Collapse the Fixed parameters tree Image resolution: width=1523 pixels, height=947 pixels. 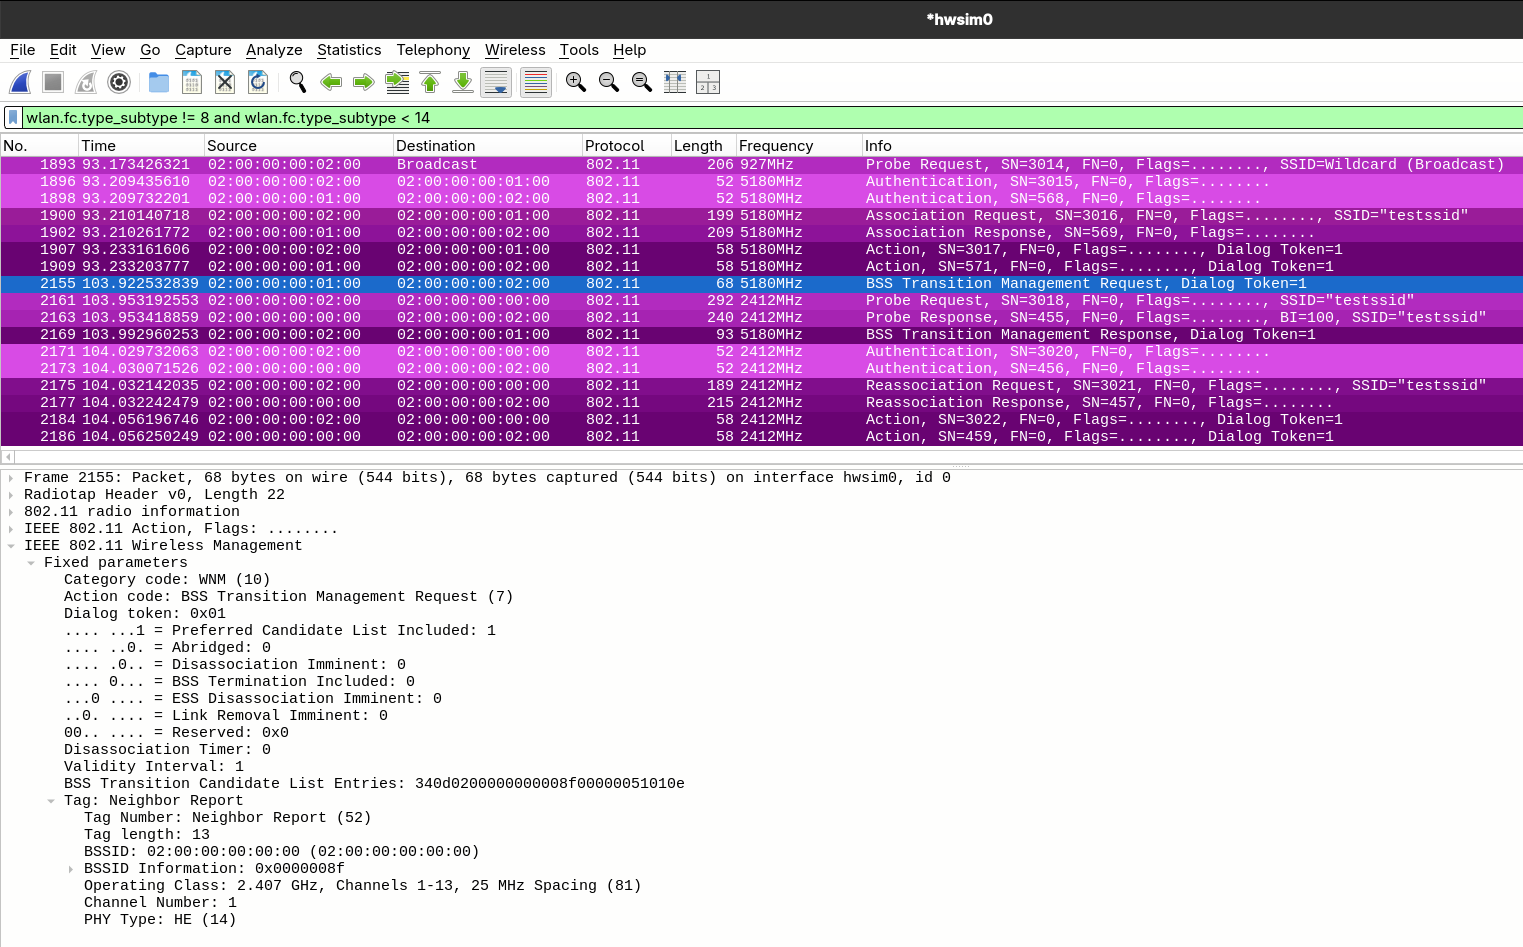point(31,563)
